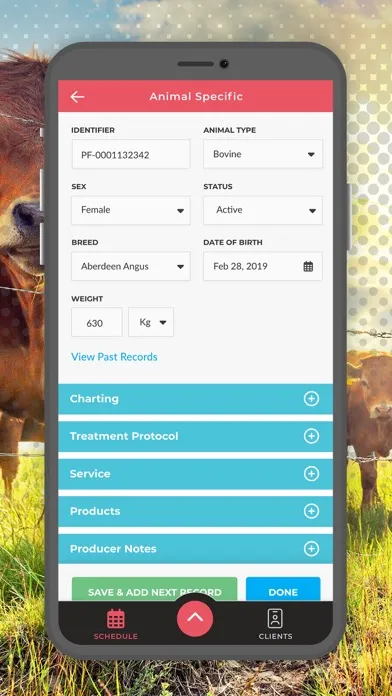Click the calendar icon in Date of Birth
The image size is (392, 696).
tap(308, 266)
